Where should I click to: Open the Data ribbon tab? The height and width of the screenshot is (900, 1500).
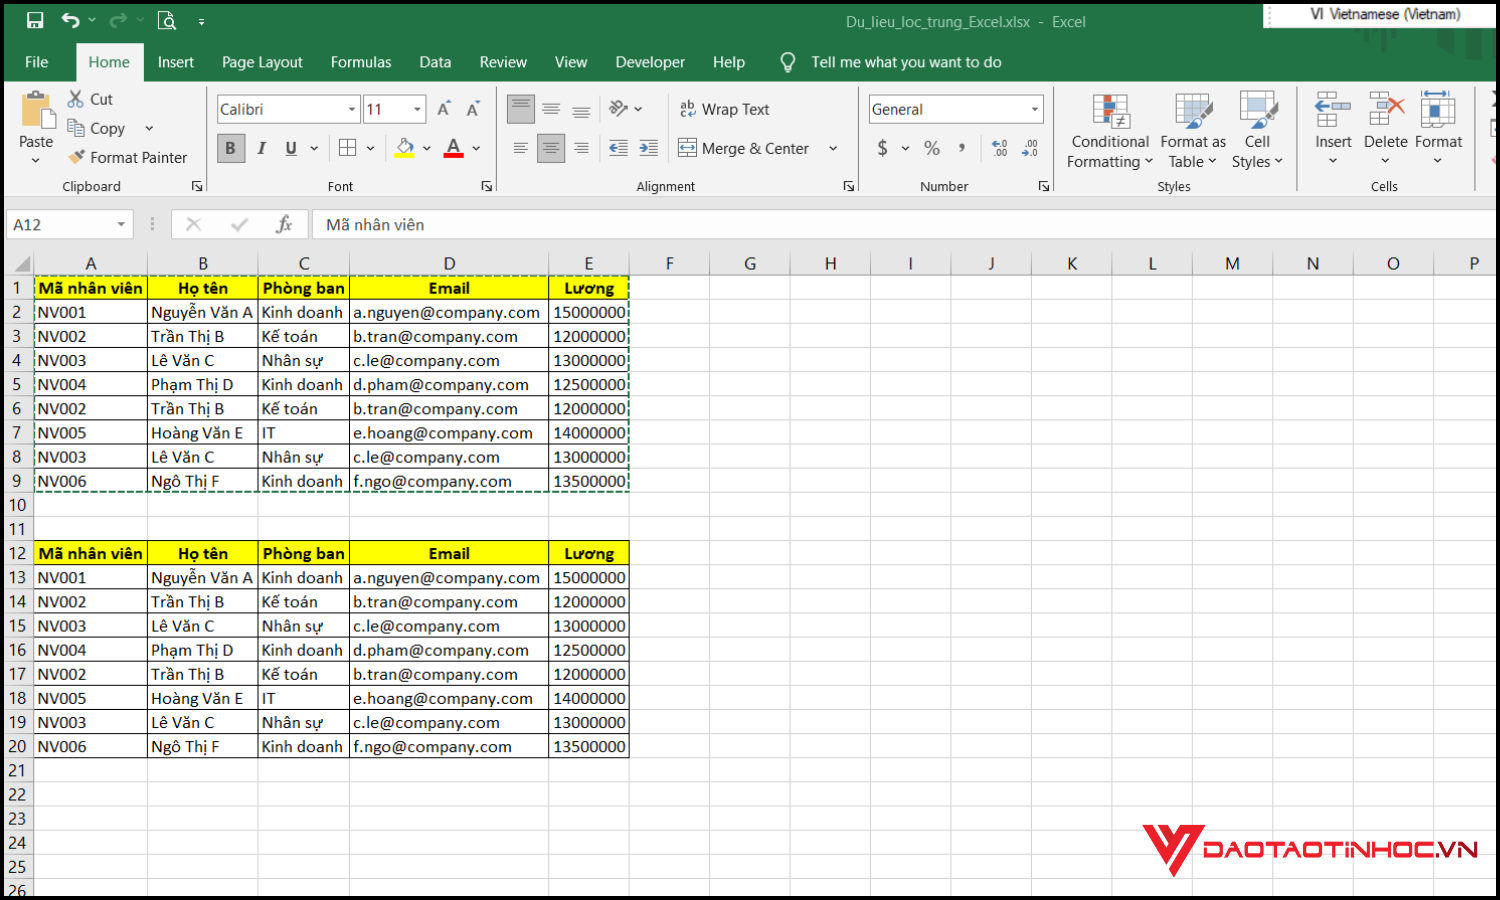pos(435,62)
